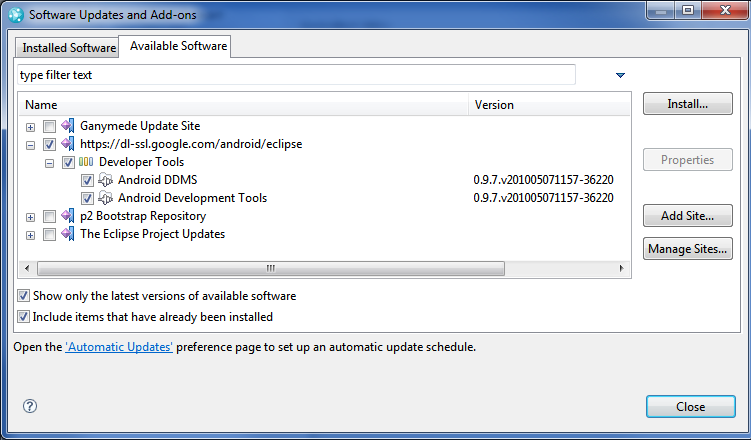Viewport: 751px width, 440px height.
Task: Open the view menu dropdown arrow
Action: pos(620,75)
